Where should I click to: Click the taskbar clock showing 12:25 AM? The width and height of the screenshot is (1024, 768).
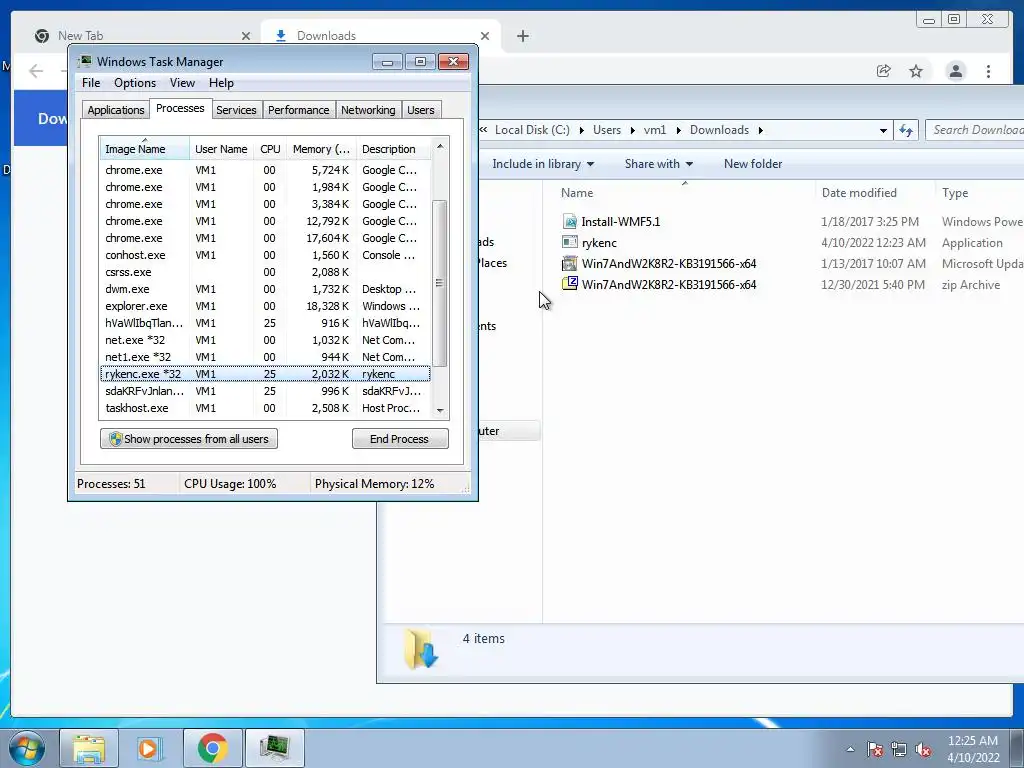(x=973, y=749)
